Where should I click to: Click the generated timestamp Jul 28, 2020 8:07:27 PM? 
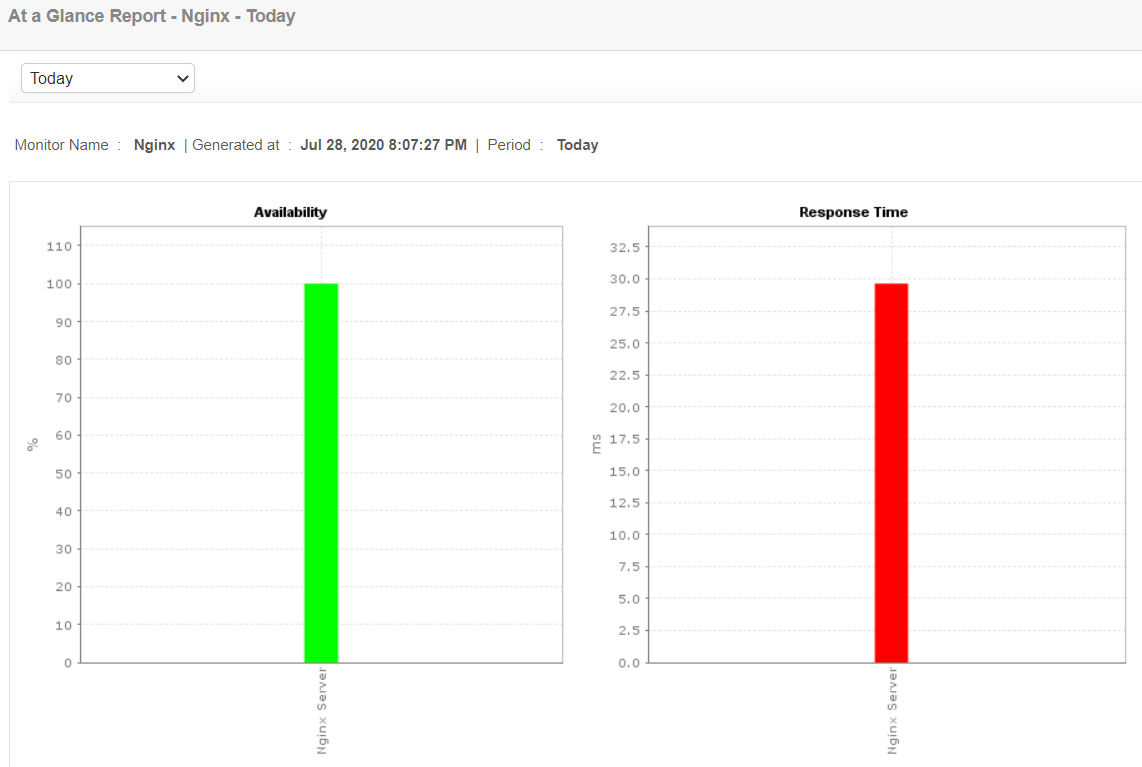pos(384,145)
